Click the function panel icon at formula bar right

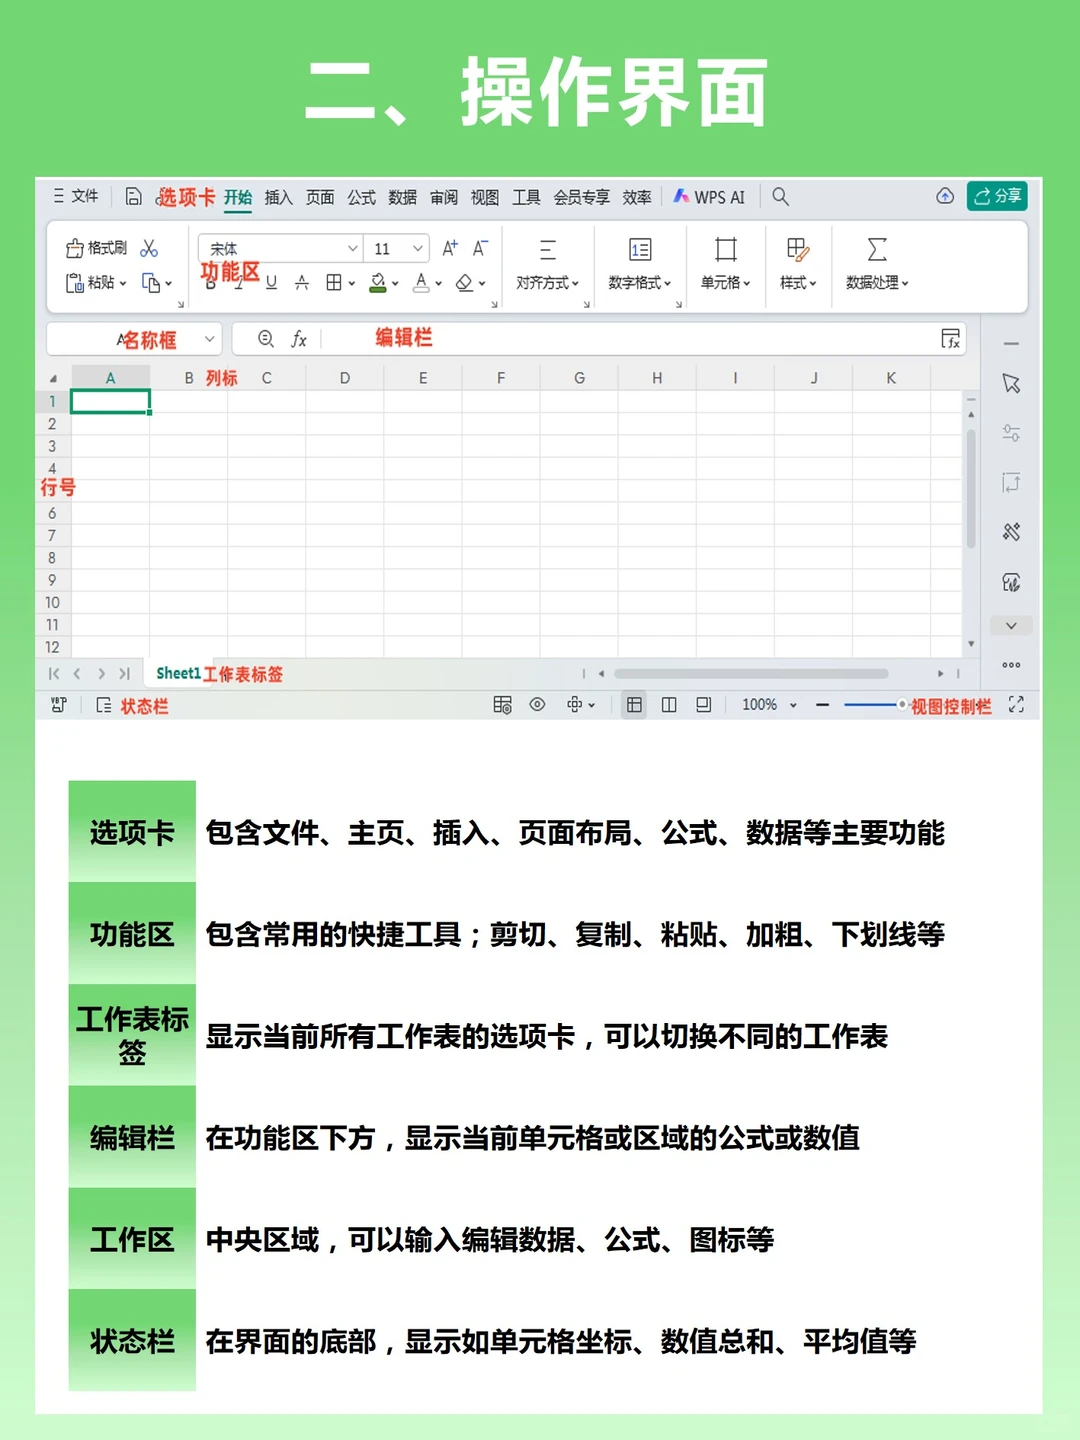coord(951,339)
